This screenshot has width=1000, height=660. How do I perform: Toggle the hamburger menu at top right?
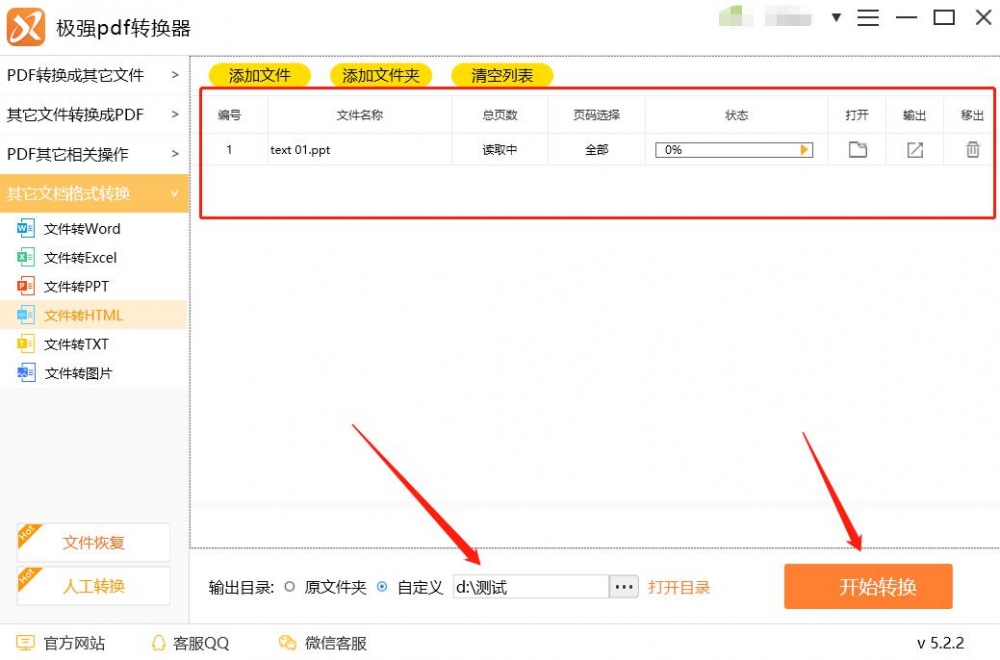pyautogui.click(x=868, y=17)
